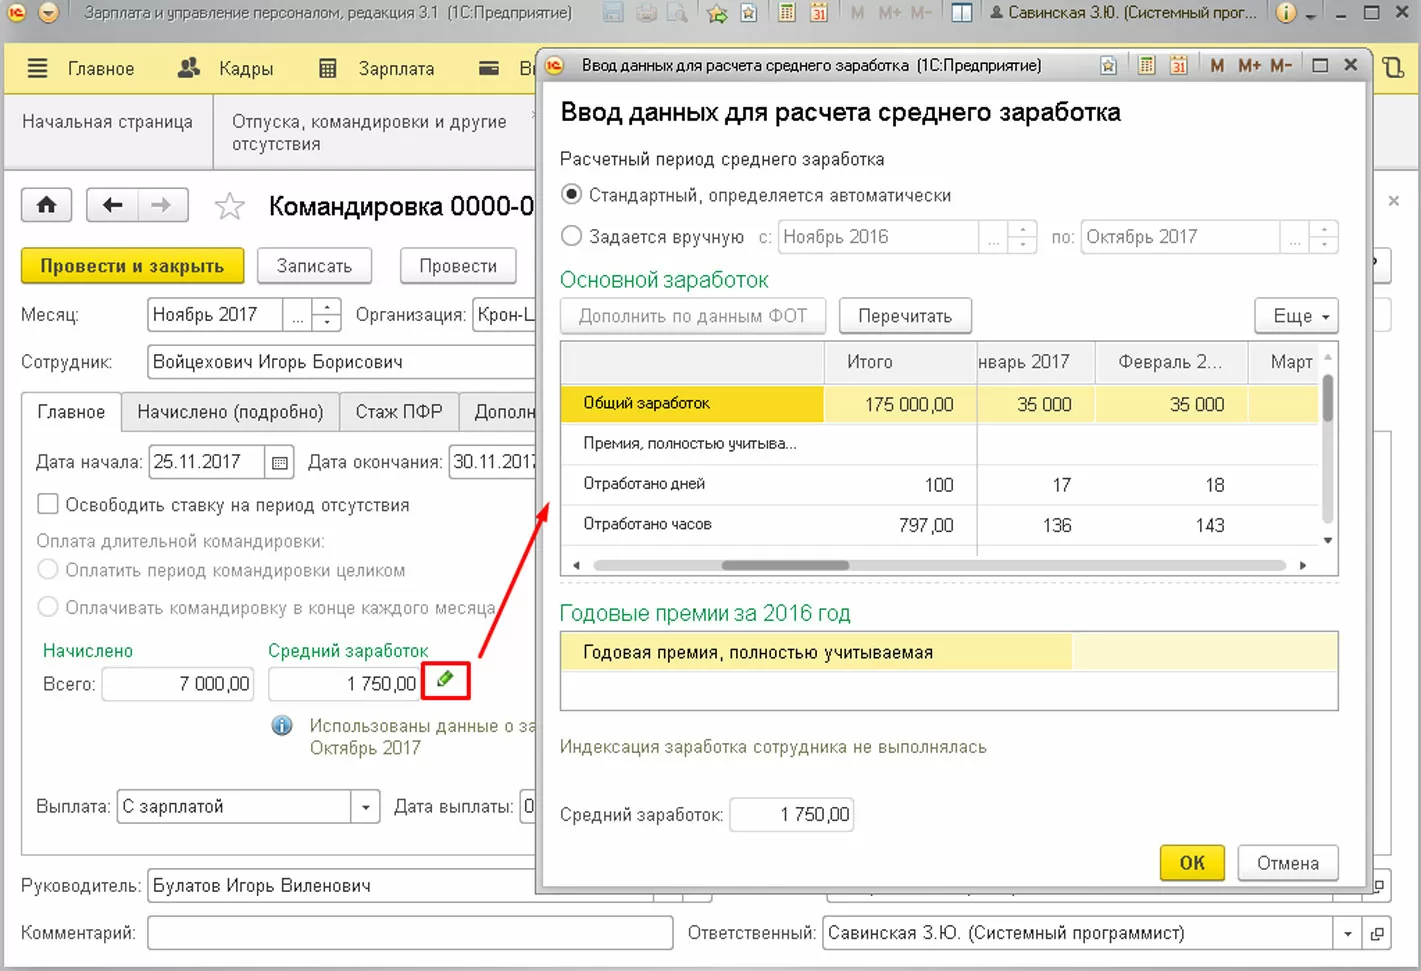
Task: Enable 'Освободить ставку на период отсутствия' checkbox
Action: tap(47, 504)
